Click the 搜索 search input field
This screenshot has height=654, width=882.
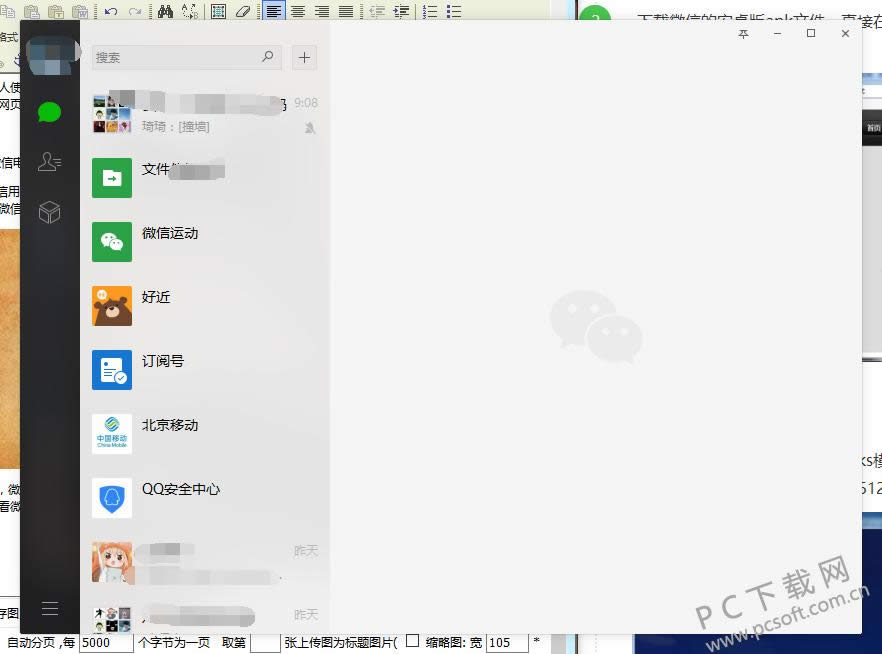pyautogui.click(x=175, y=58)
